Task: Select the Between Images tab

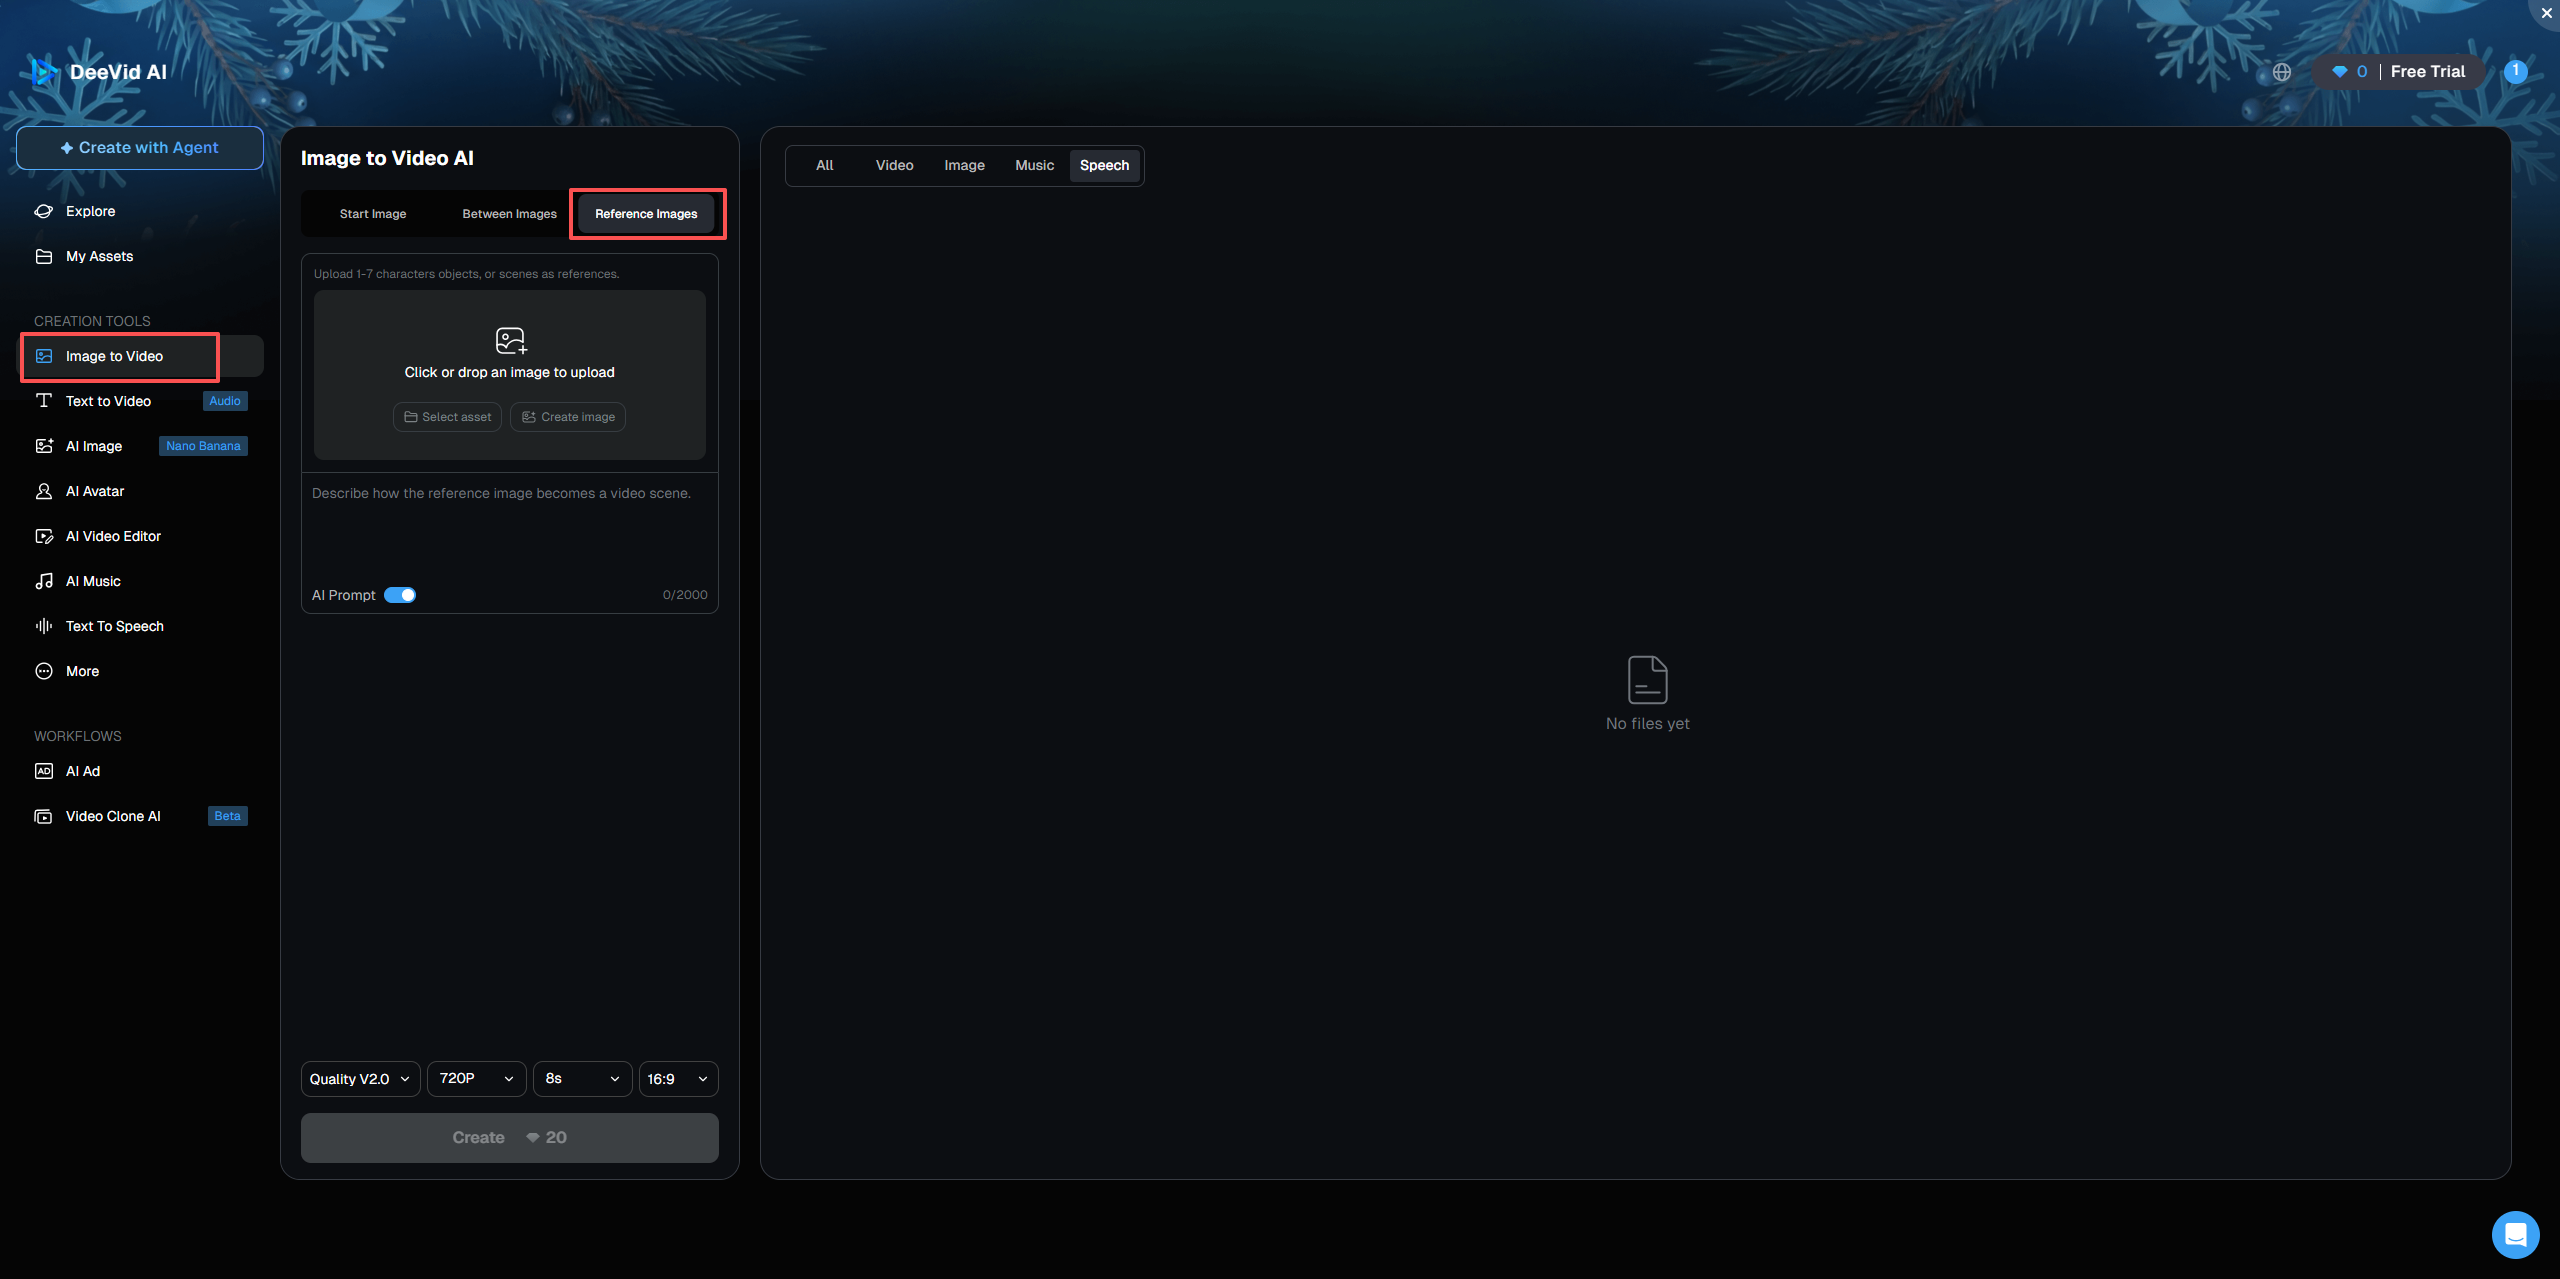Action: coord(509,214)
